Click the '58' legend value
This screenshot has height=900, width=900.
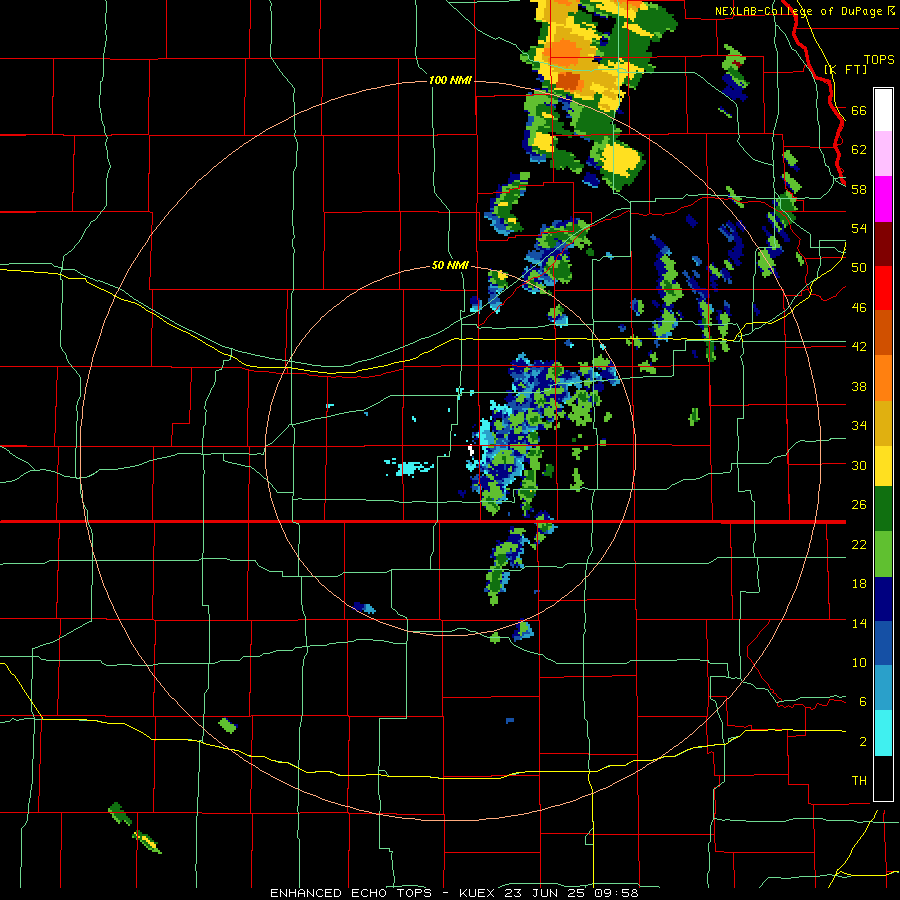point(859,189)
